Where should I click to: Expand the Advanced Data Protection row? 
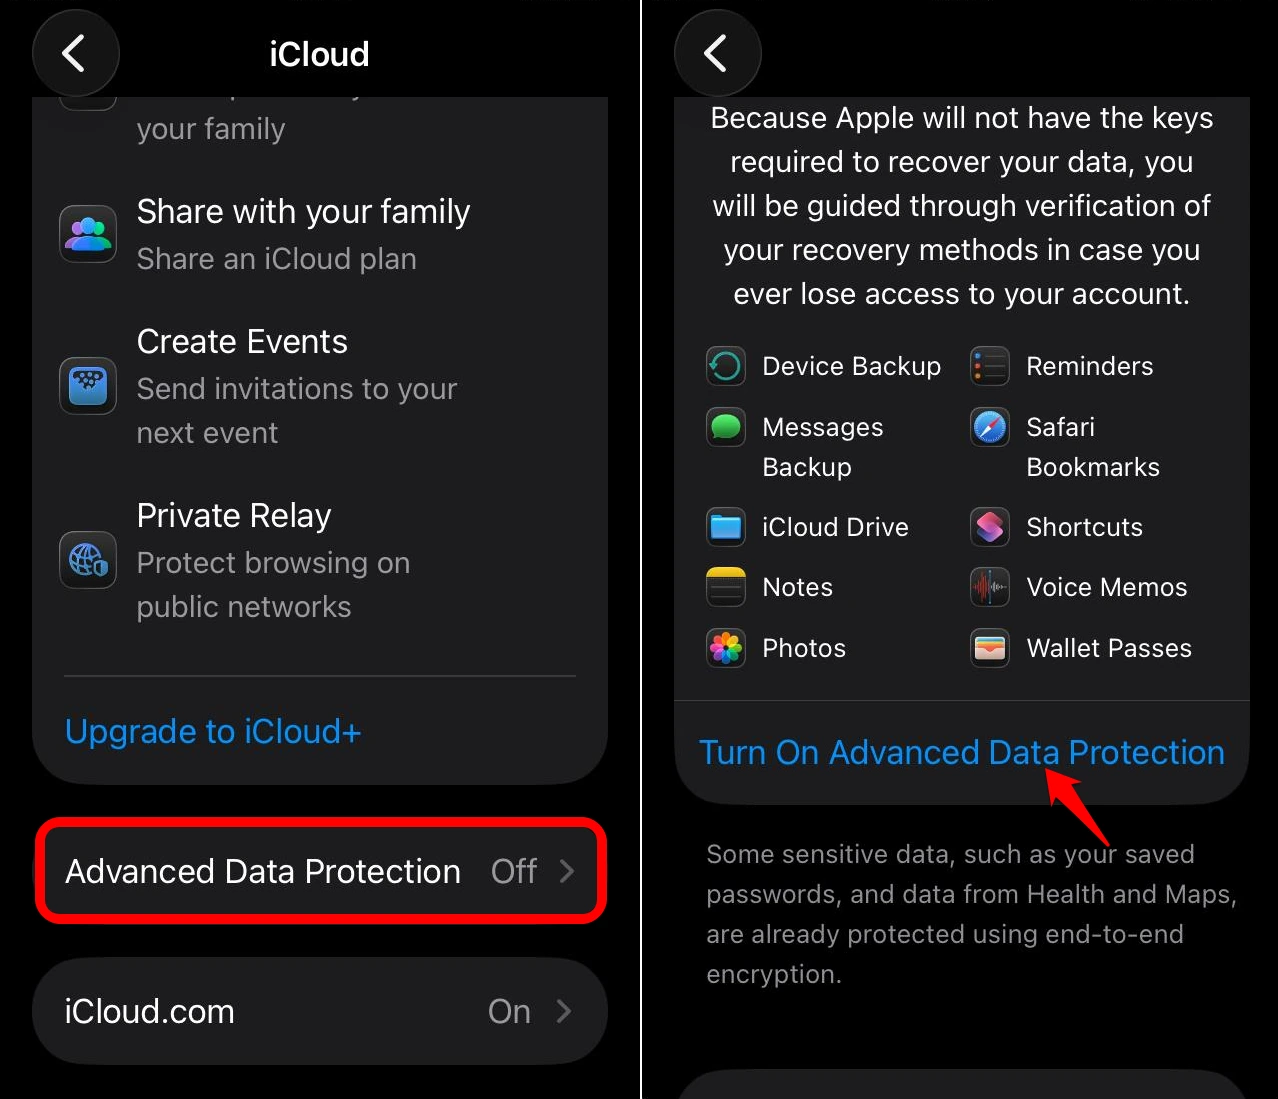tap(319, 871)
